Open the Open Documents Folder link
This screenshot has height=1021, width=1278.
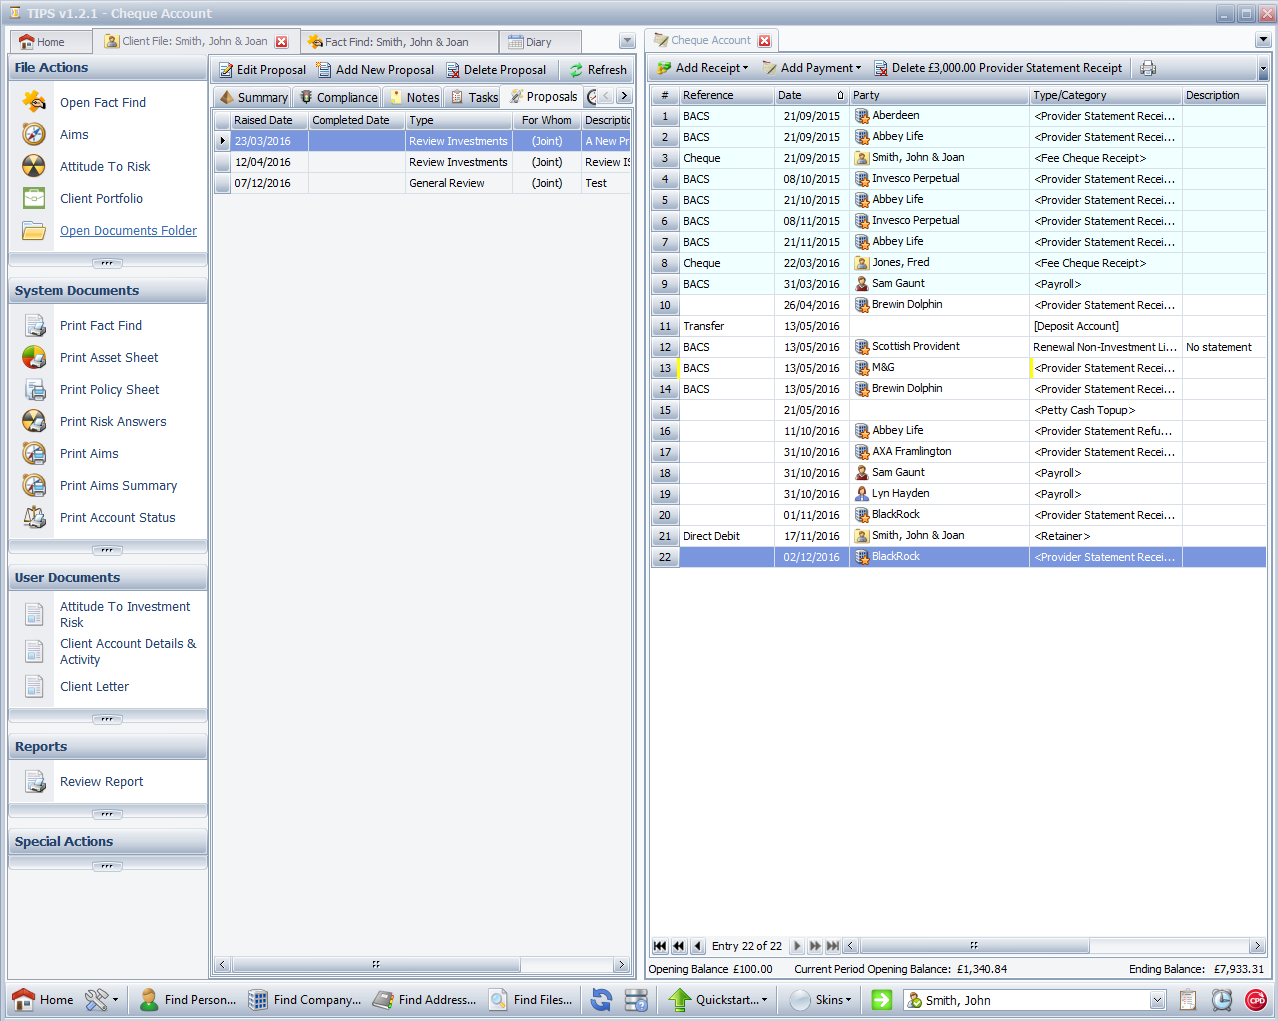[128, 231]
